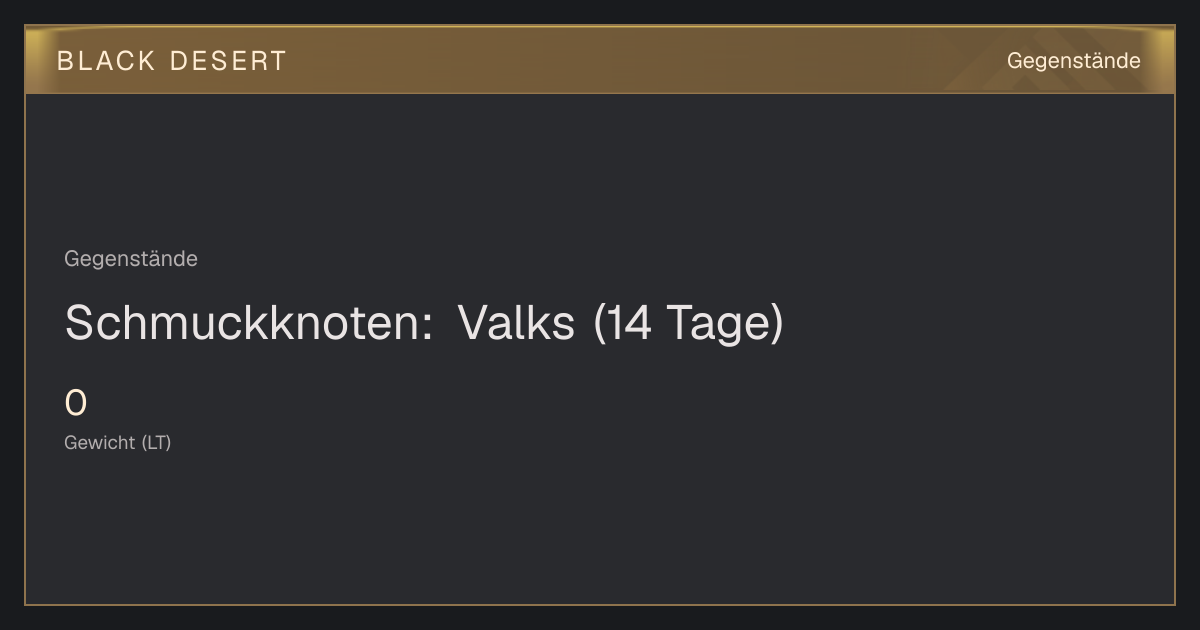Click the Gewicht (LT) label

pyautogui.click(x=118, y=443)
